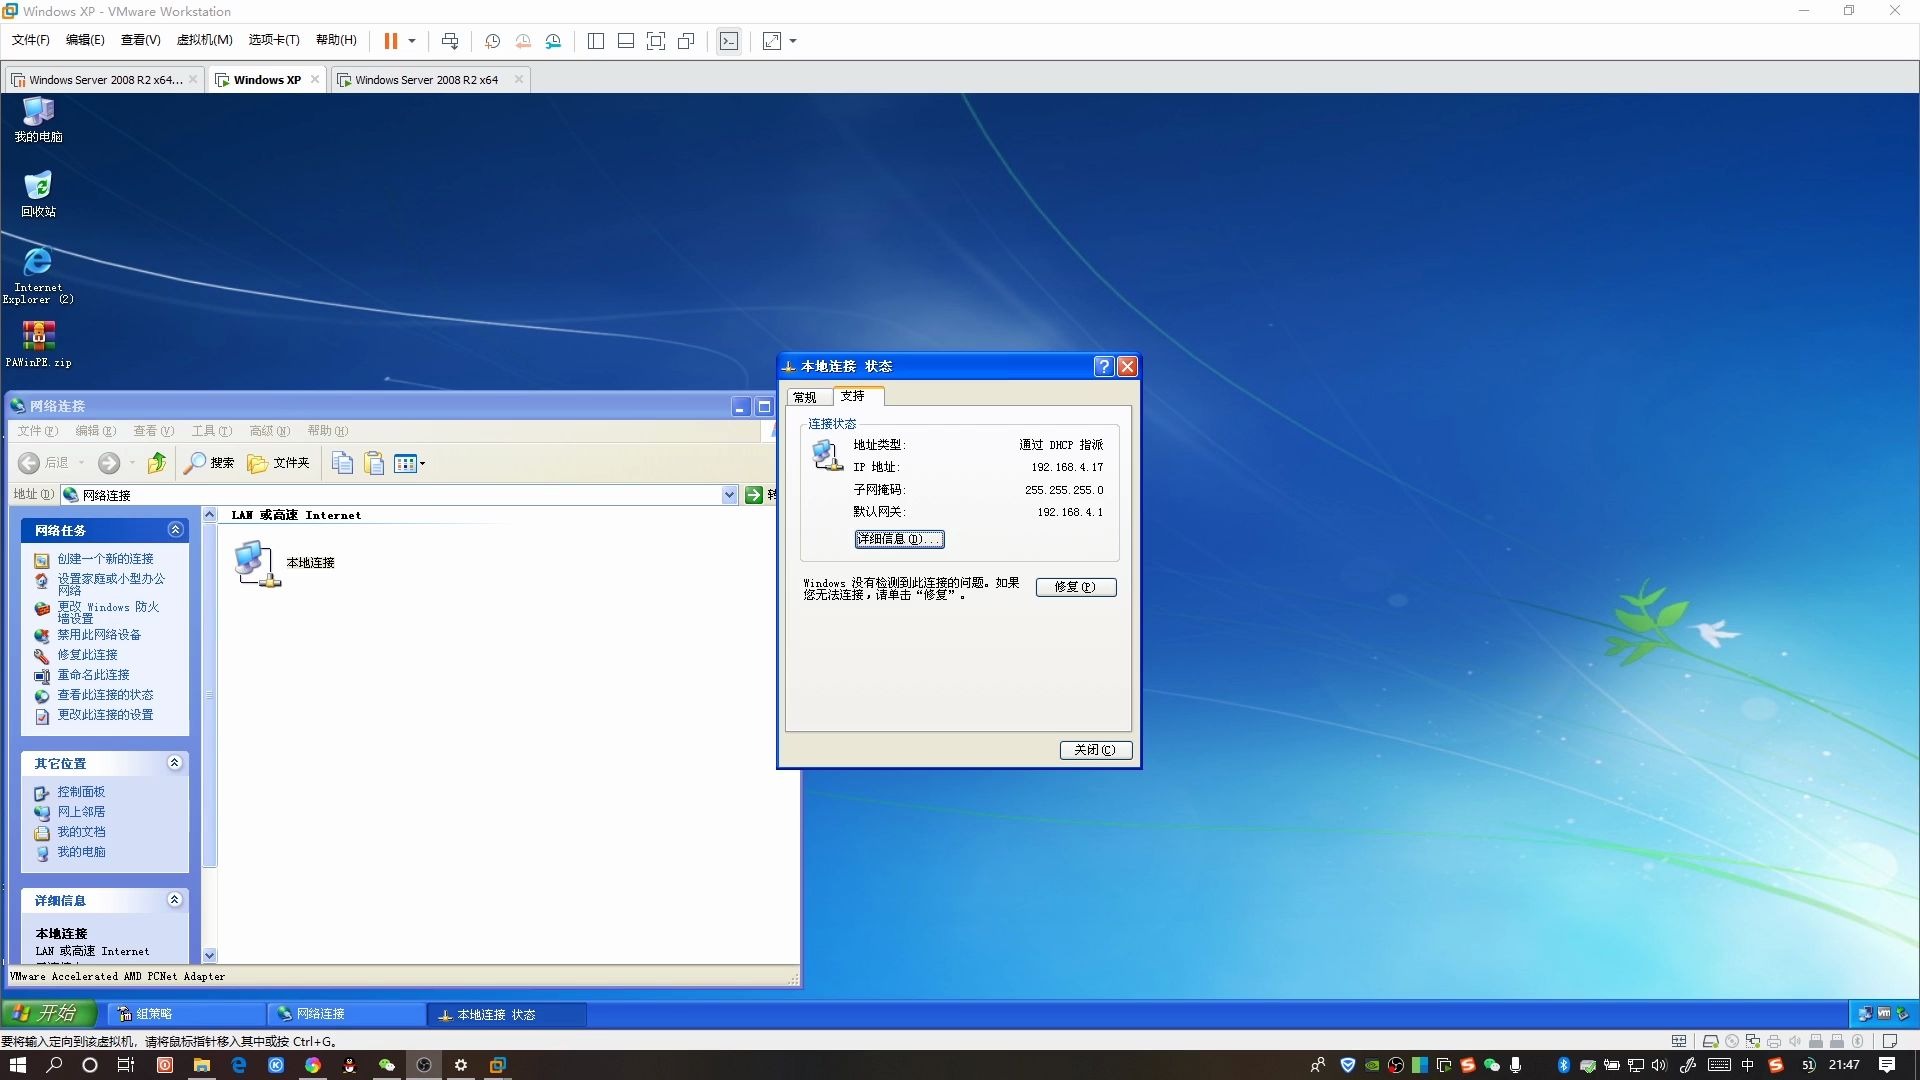Enter full screen mode in VMware
The height and width of the screenshot is (1080, 1920).
pos(657,41)
